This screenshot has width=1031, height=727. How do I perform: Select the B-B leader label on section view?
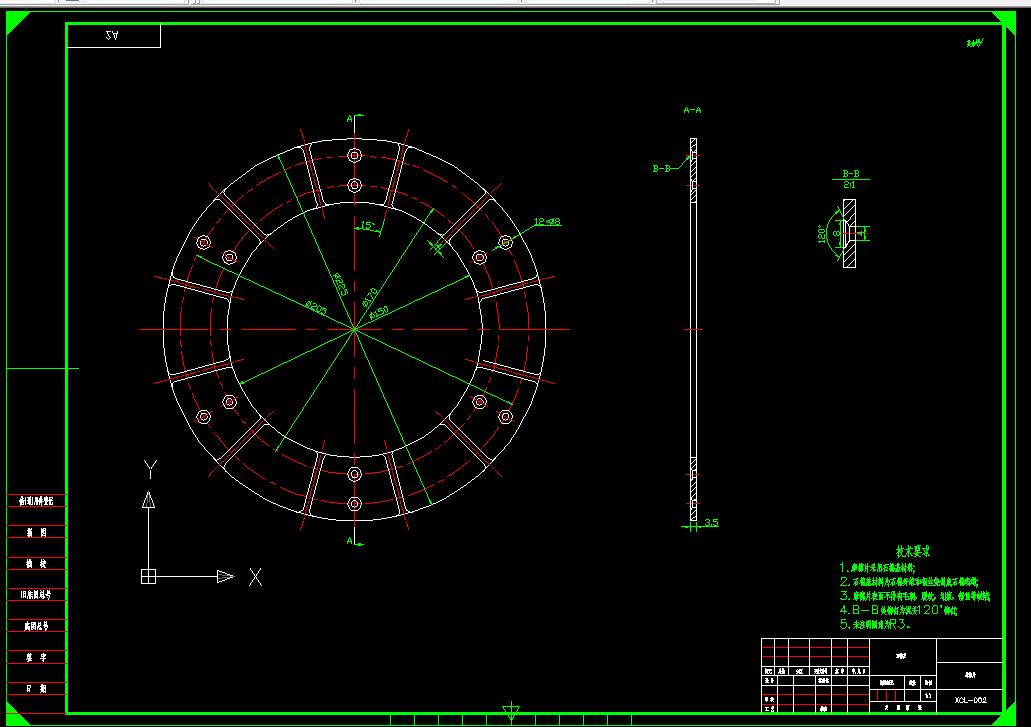click(661, 169)
